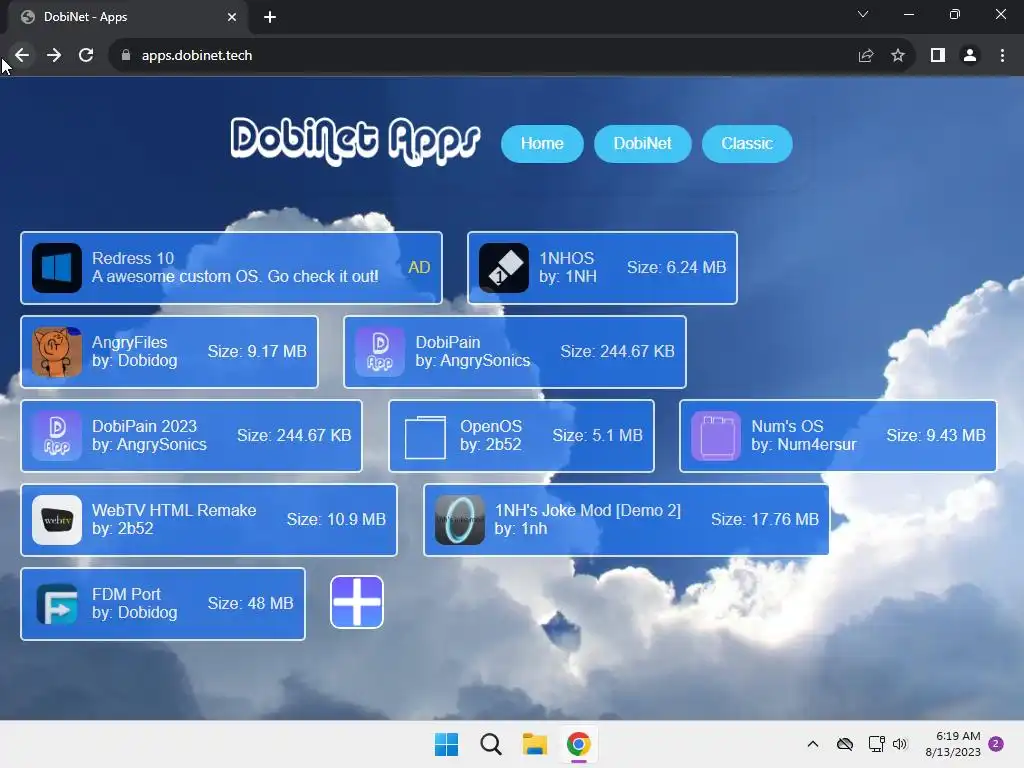Click the 1NHOS eraser app icon
This screenshot has height=768, width=1024.
click(x=504, y=268)
